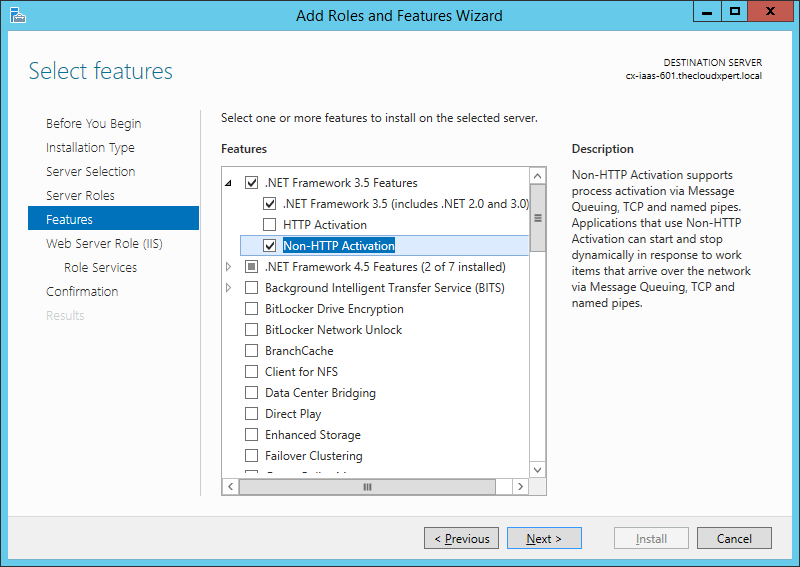Image resolution: width=800 pixels, height=567 pixels.
Task: Enable the HTTP Activation checkbox
Action: tap(269, 225)
